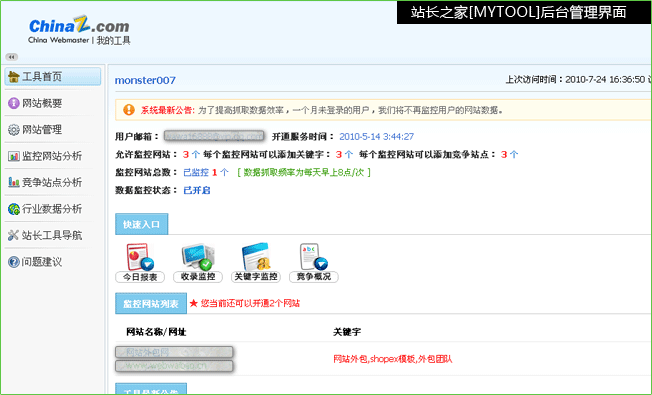The width and height of the screenshot is (652, 395).
Task: Click the 关键字 column header
Action: point(347,332)
